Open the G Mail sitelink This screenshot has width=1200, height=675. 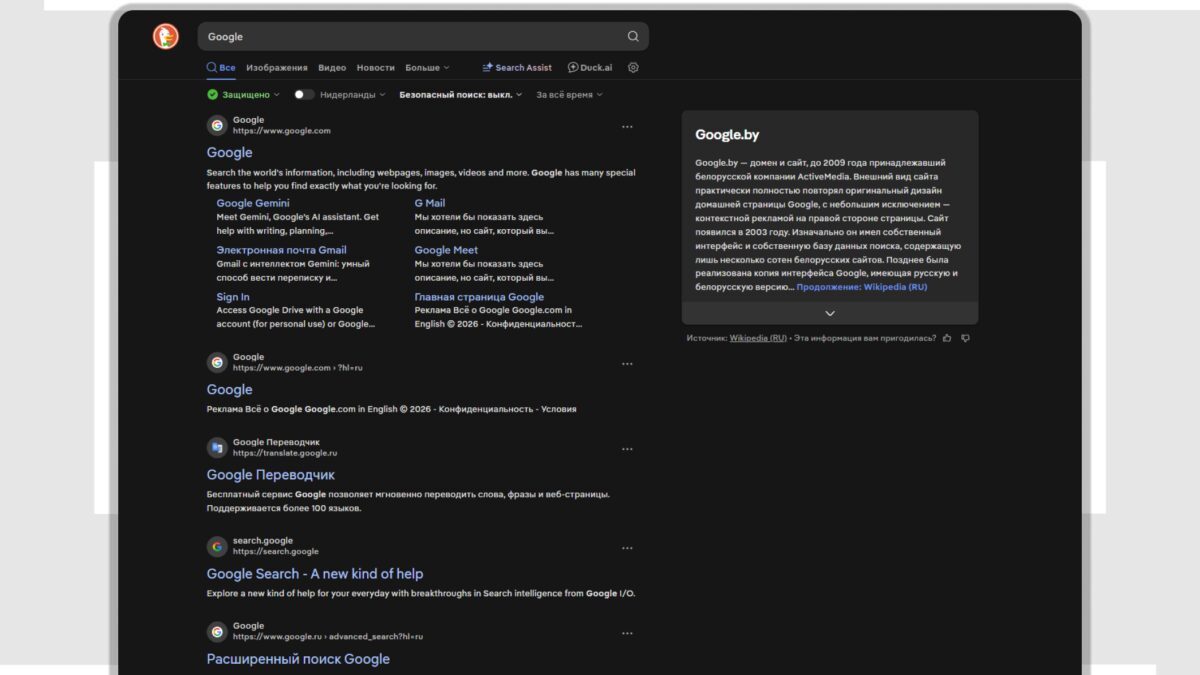430,203
